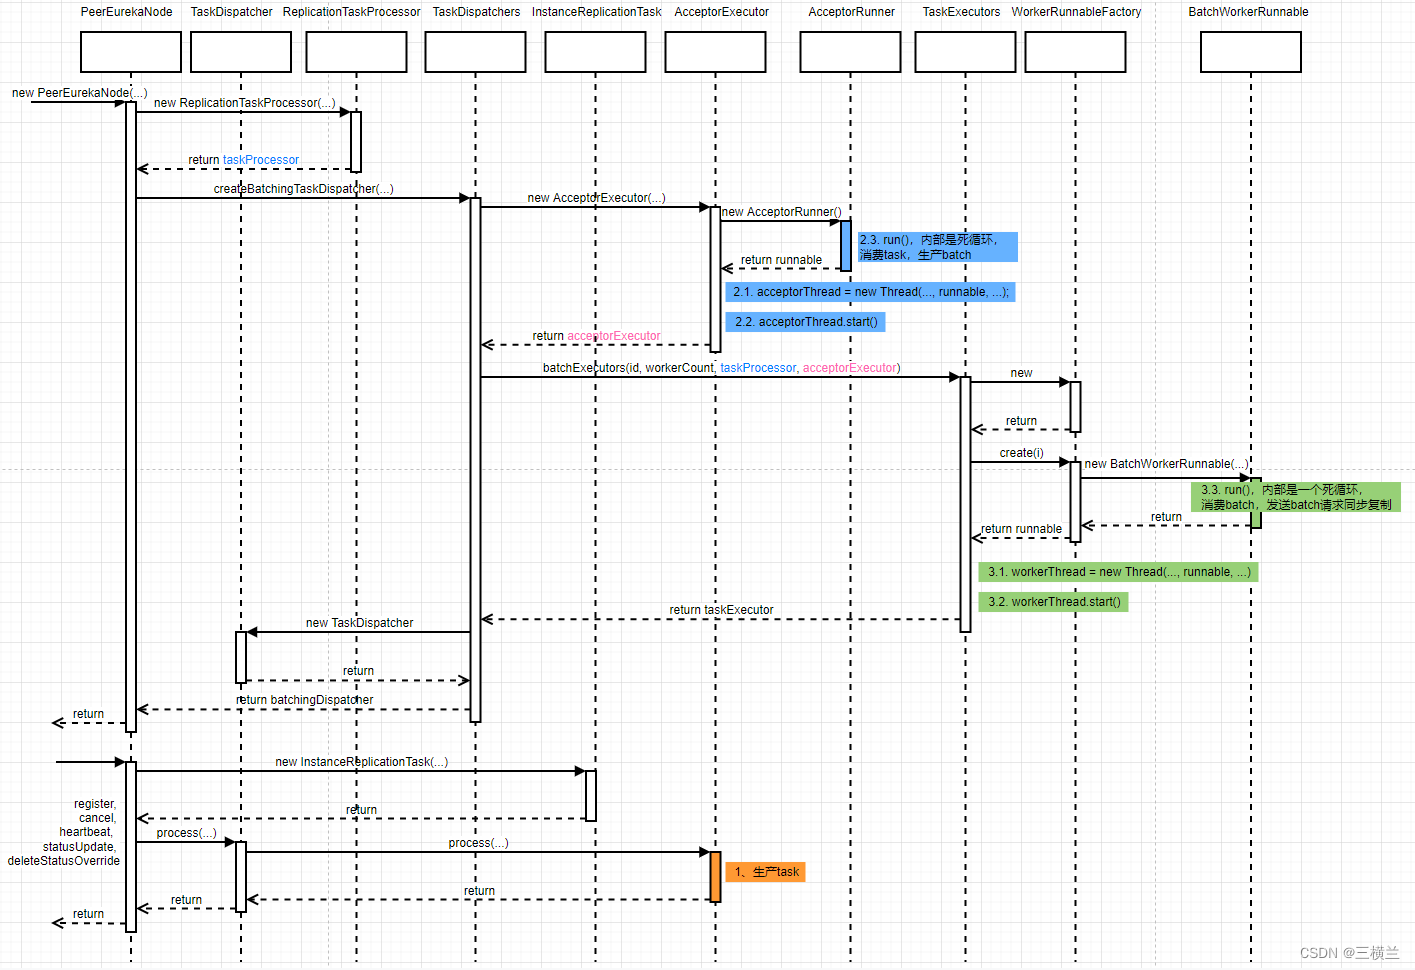Select the WorkerRunnableFactory lifeline label
This screenshot has height=970, width=1415.
[x=1076, y=12]
